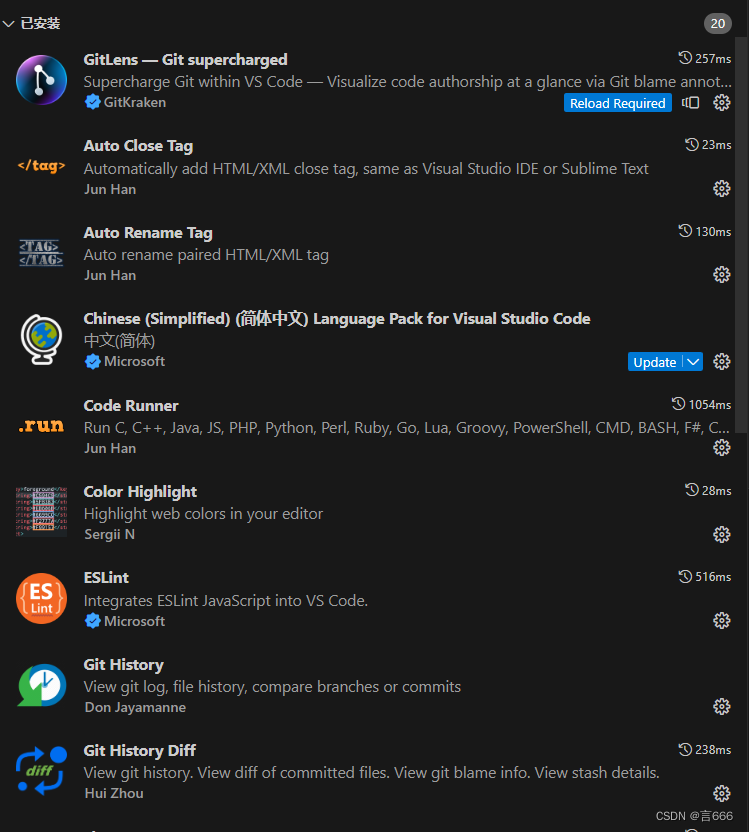Click the Auto Close Tag 23ms activation icon

click(x=692, y=144)
